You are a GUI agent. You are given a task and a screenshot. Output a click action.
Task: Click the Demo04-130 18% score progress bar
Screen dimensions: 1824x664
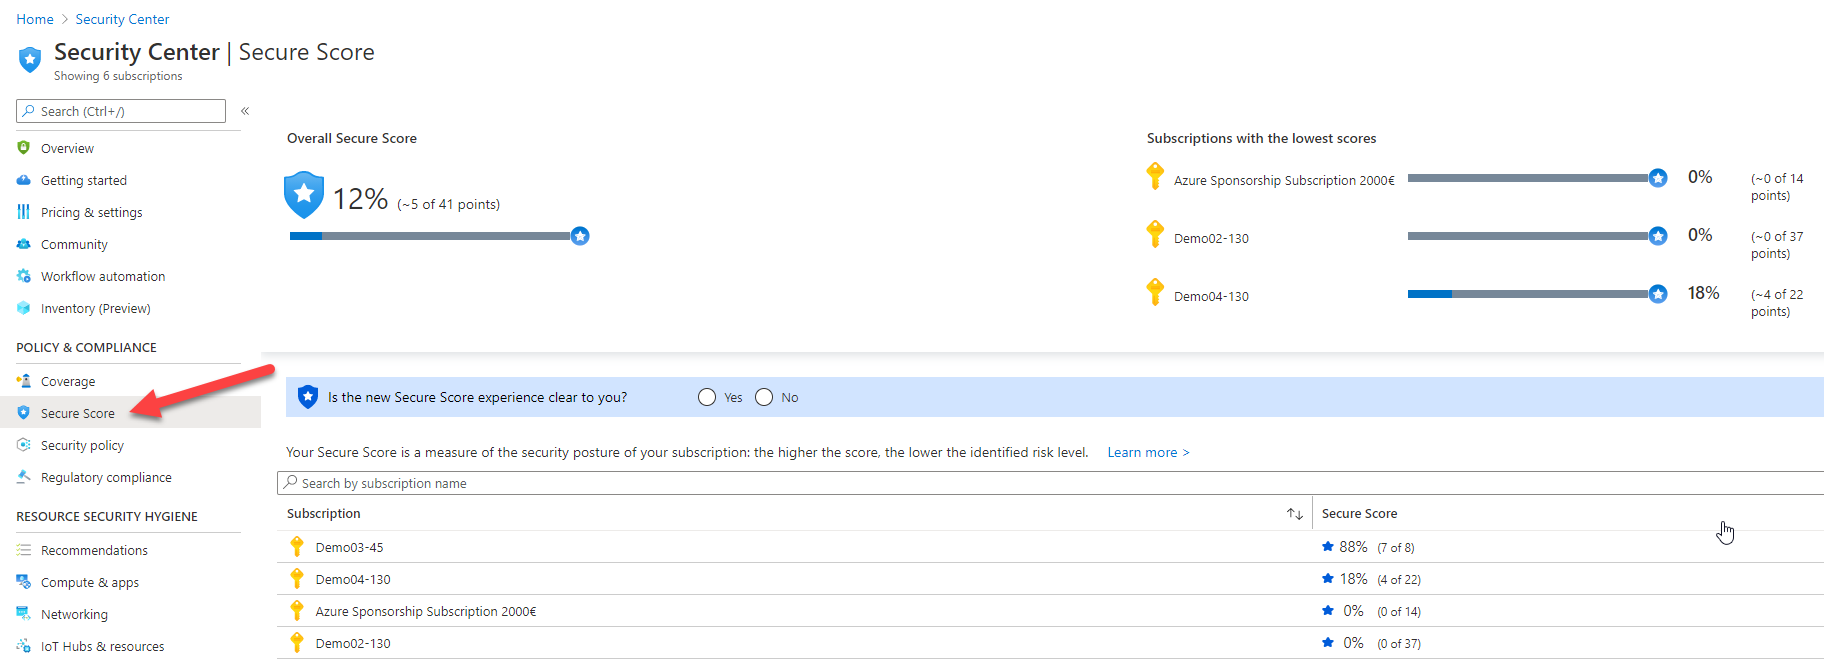(x=1537, y=294)
